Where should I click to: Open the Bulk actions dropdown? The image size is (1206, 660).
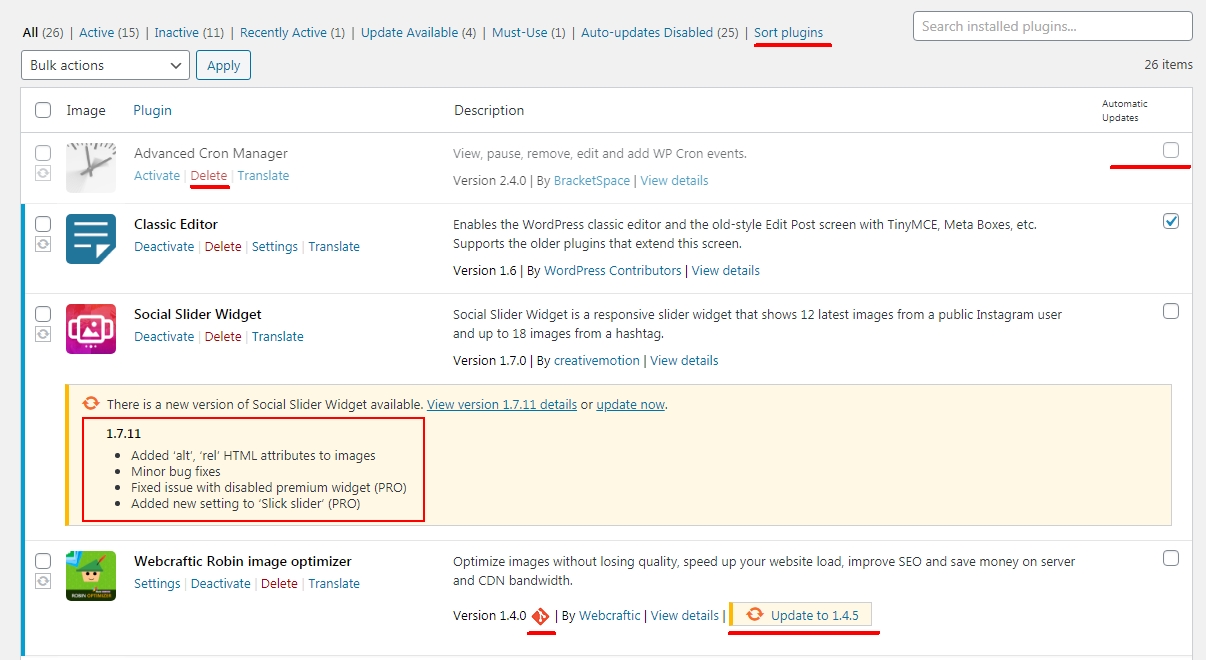tap(105, 65)
